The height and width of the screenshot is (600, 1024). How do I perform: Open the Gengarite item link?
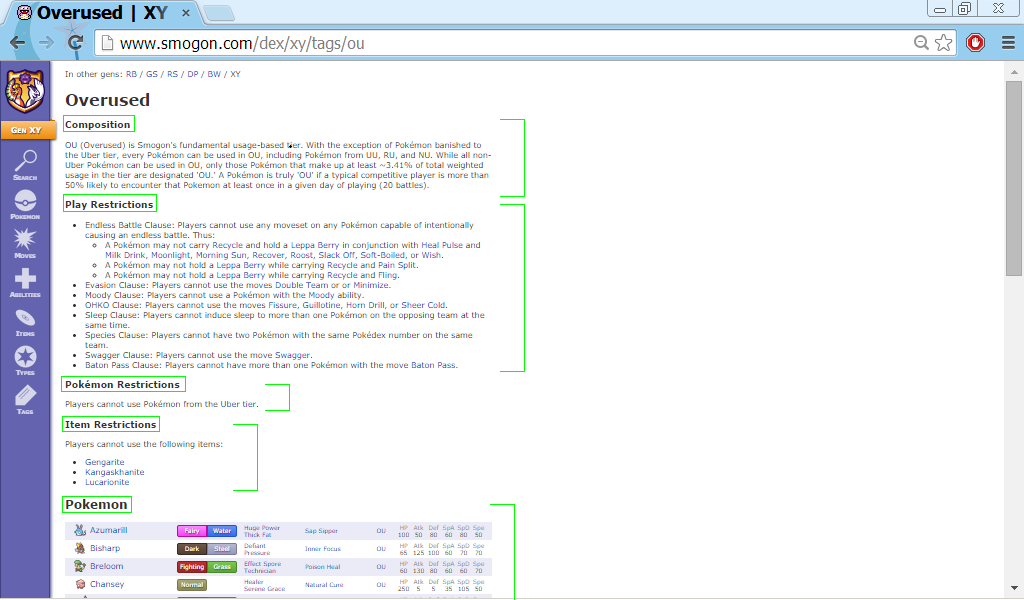coord(104,462)
